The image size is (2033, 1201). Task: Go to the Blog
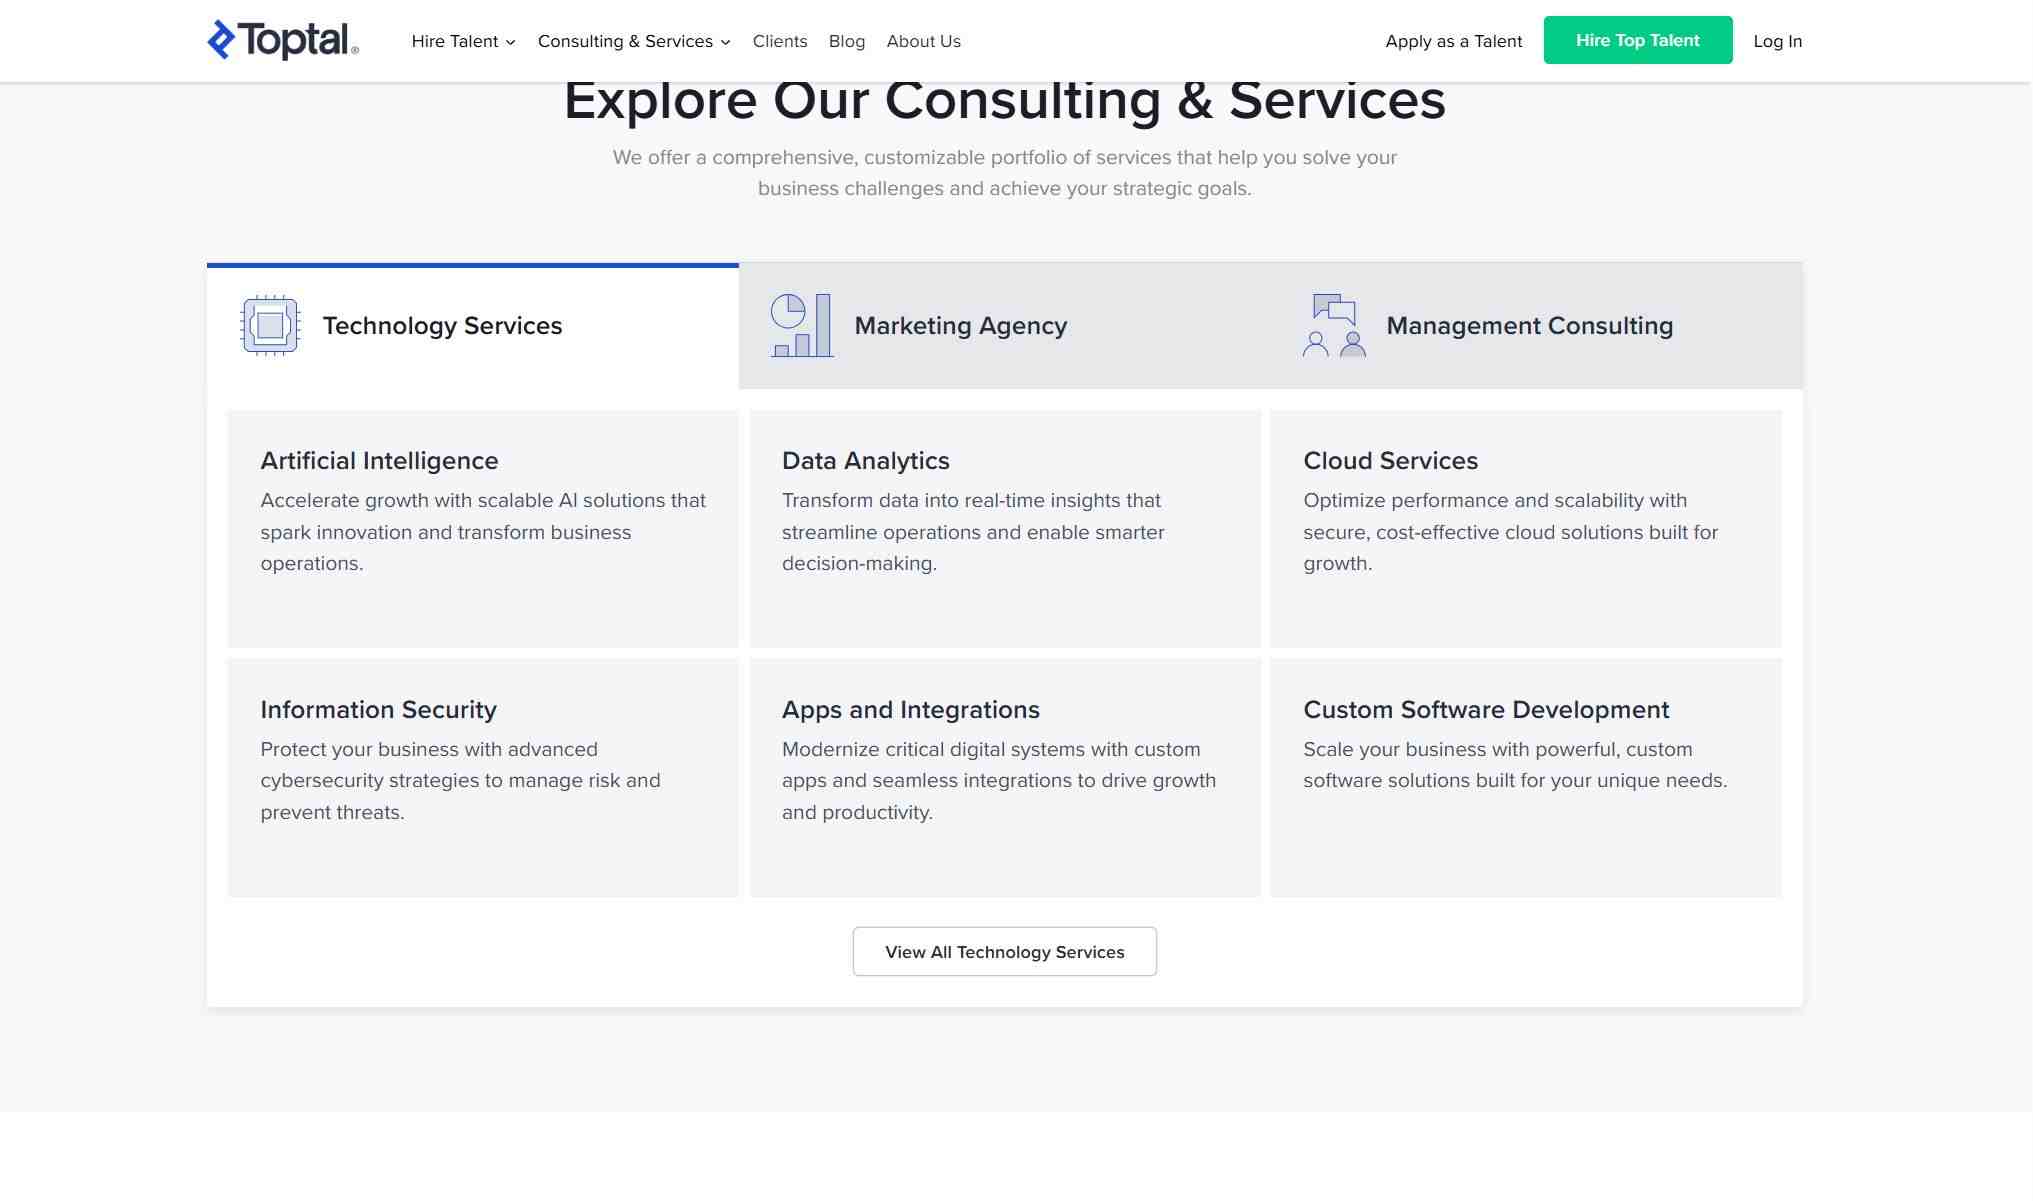point(846,41)
